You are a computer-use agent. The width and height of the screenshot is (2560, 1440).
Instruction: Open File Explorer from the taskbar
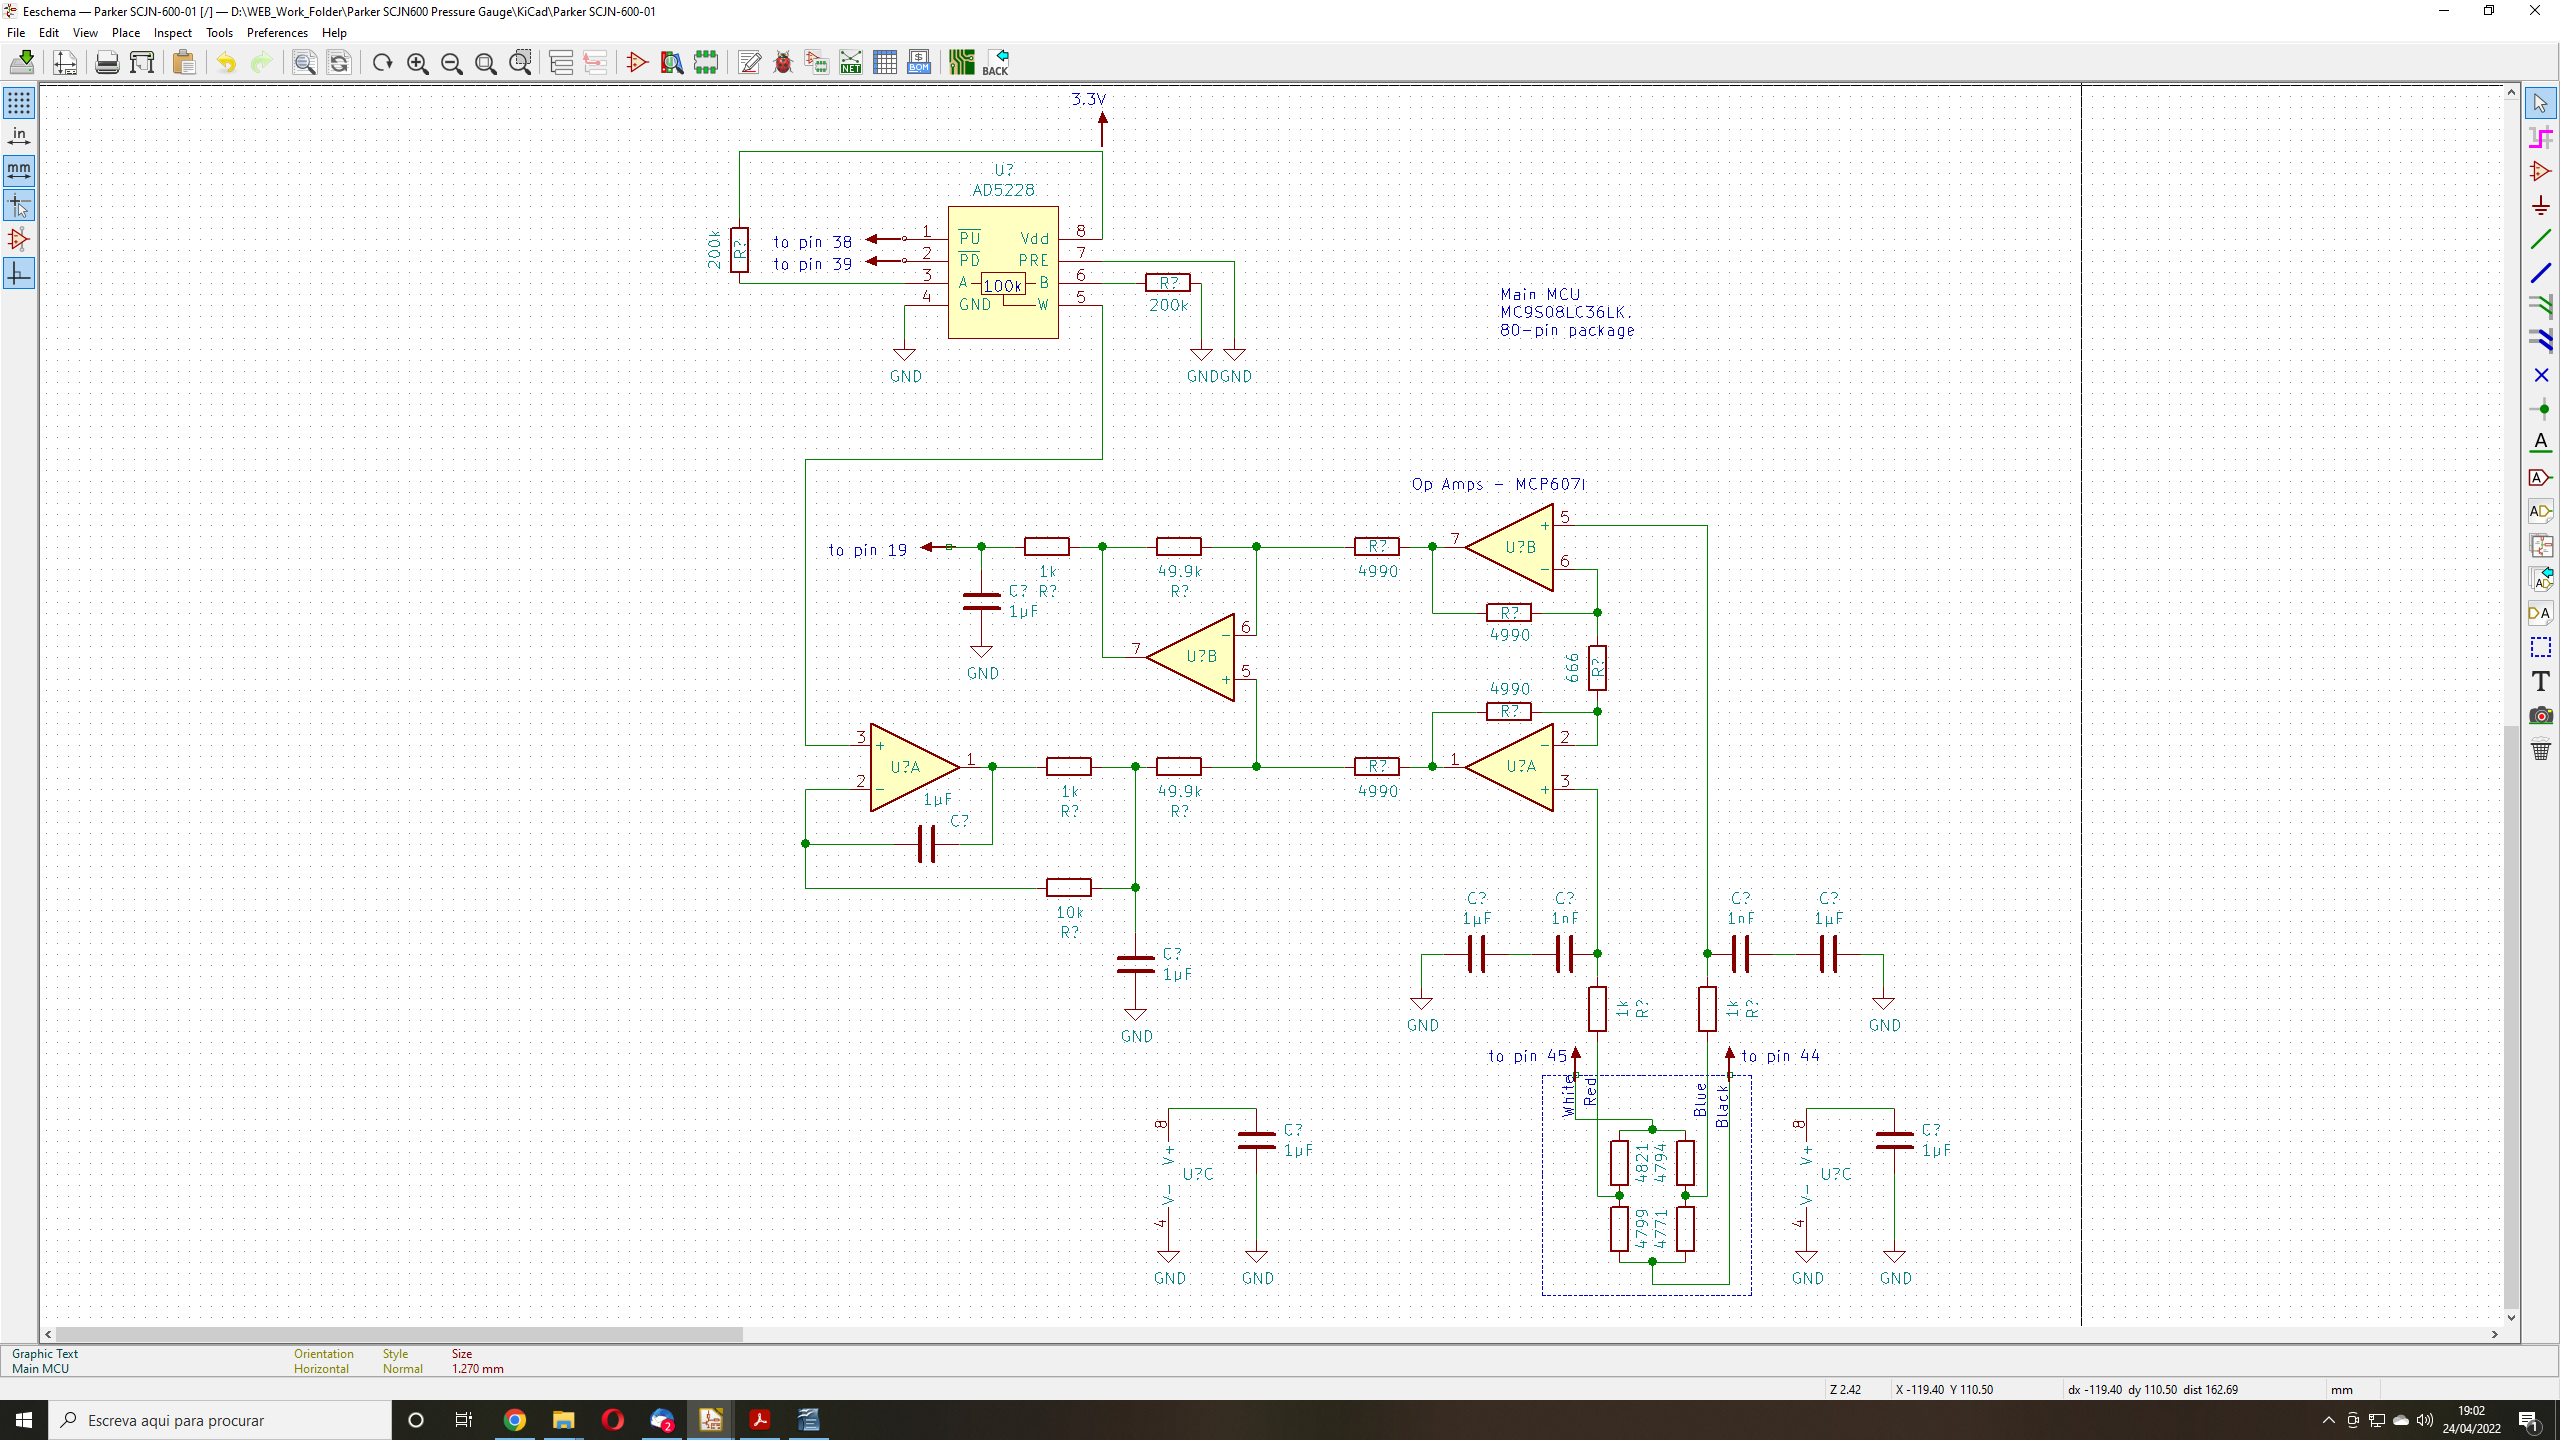[x=564, y=1420]
